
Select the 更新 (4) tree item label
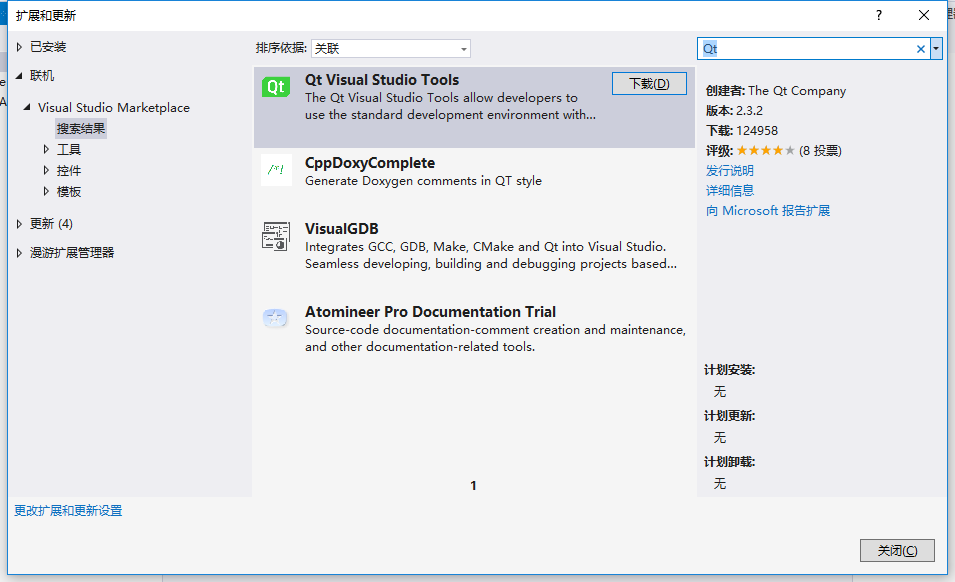pyautogui.click(x=51, y=224)
